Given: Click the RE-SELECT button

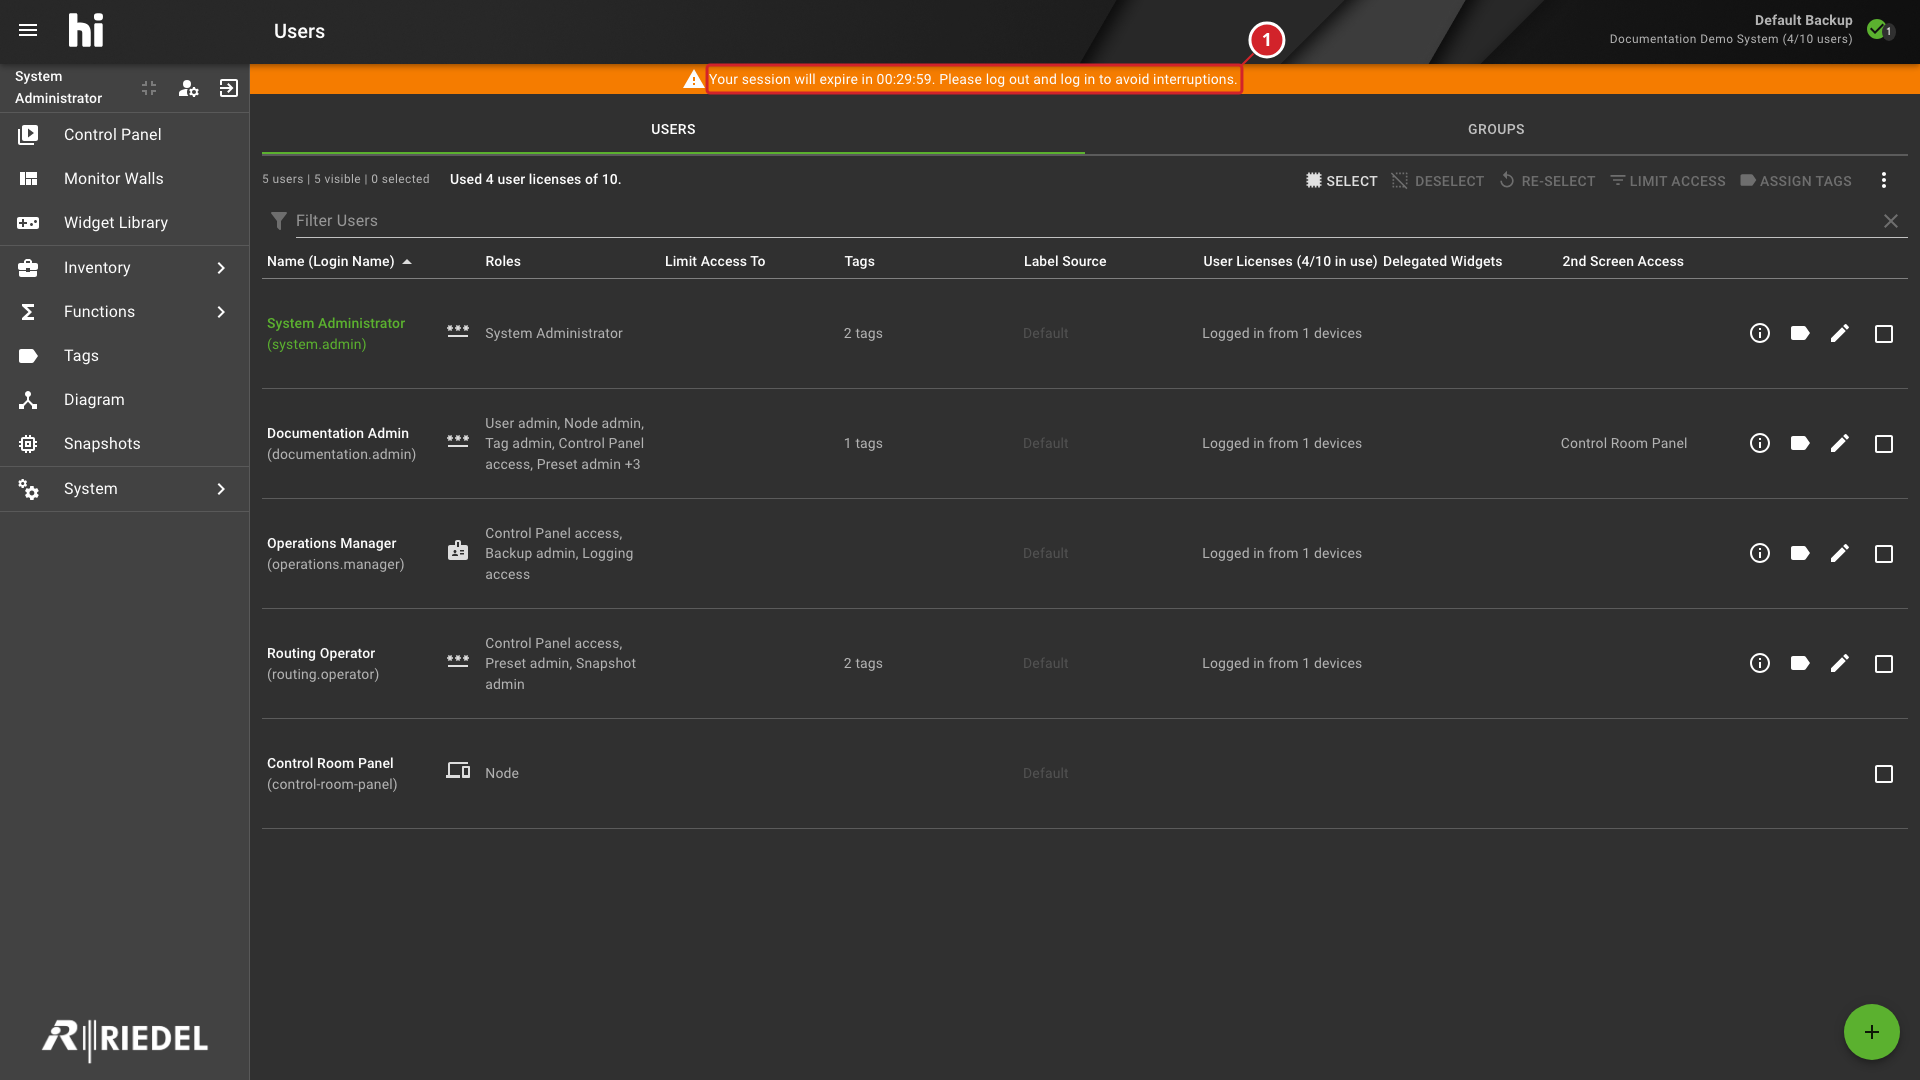Looking at the screenshot, I should [1547, 181].
